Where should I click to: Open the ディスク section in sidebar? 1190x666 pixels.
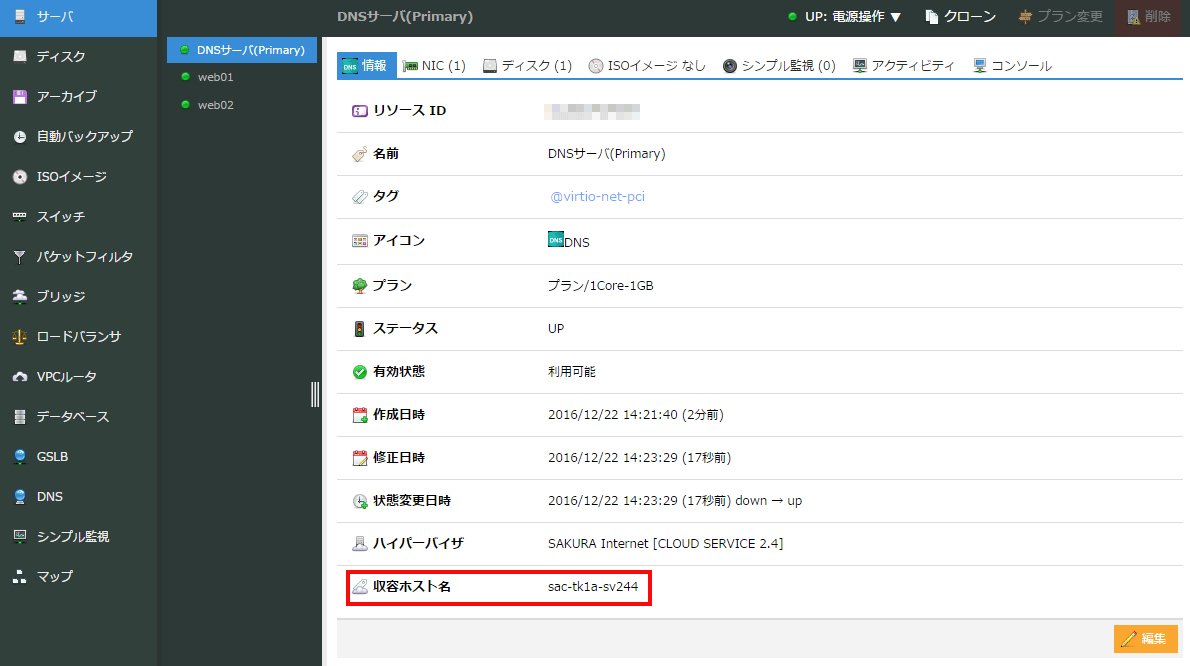pyautogui.click(x=62, y=57)
